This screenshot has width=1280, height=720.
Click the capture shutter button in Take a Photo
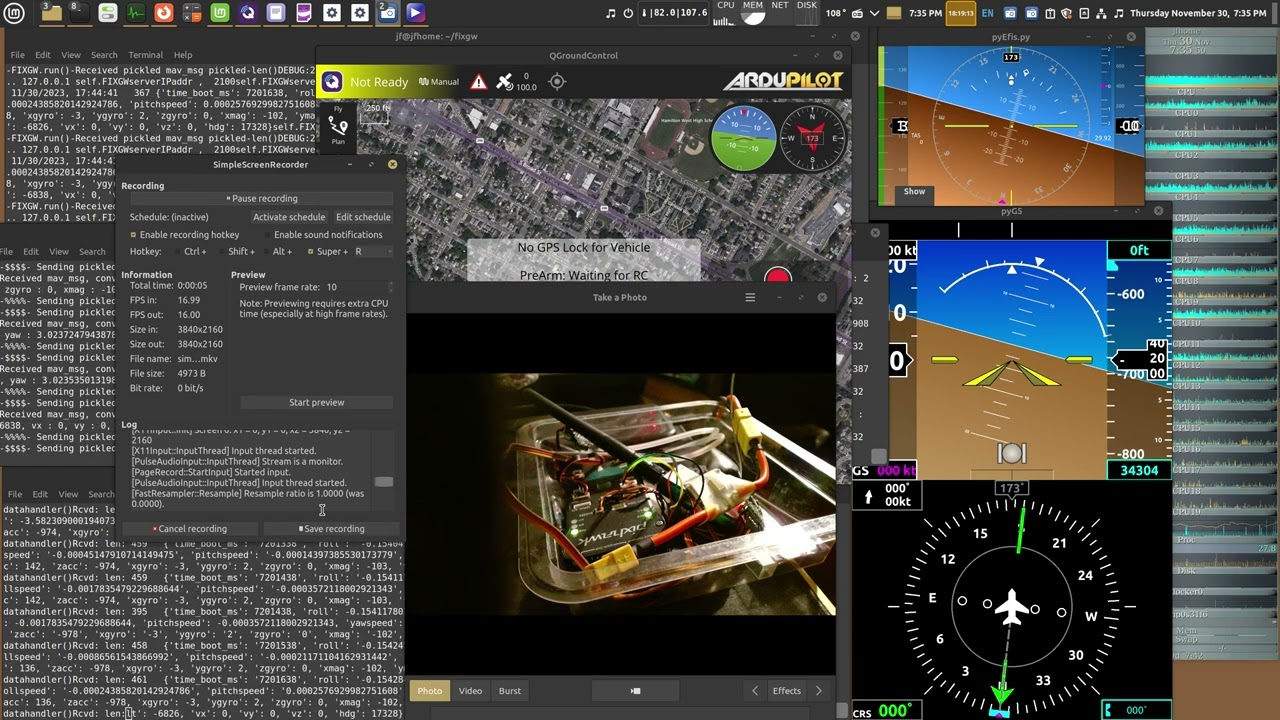coord(635,690)
